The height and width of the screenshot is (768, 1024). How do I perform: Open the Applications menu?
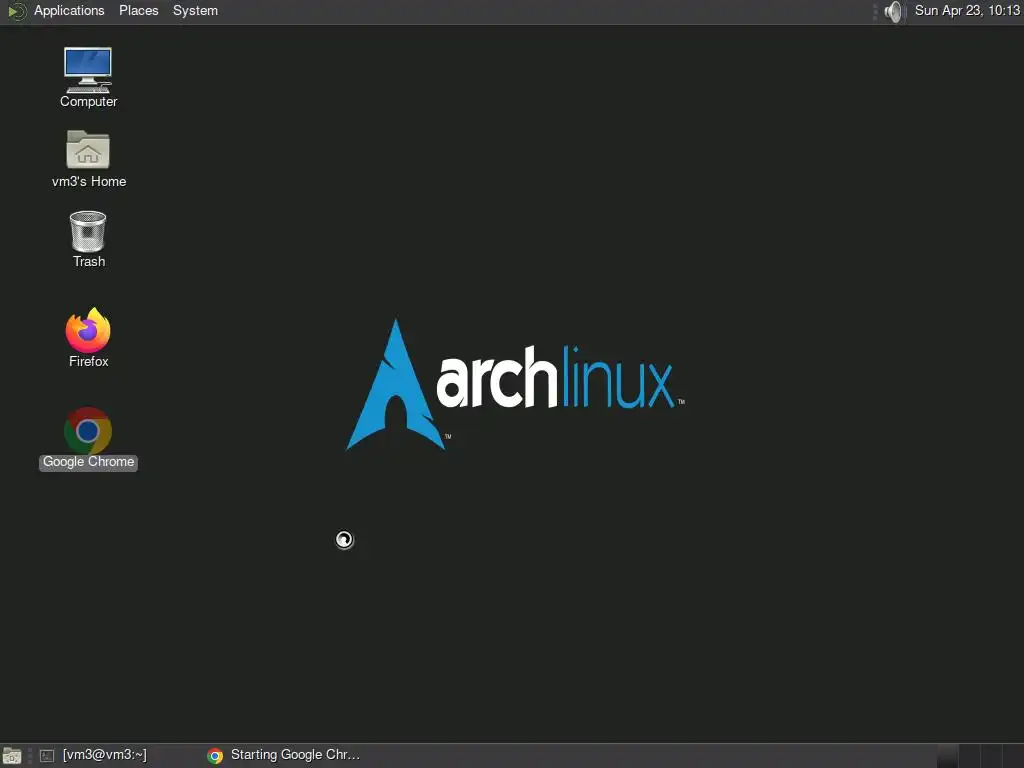tap(69, 10)
